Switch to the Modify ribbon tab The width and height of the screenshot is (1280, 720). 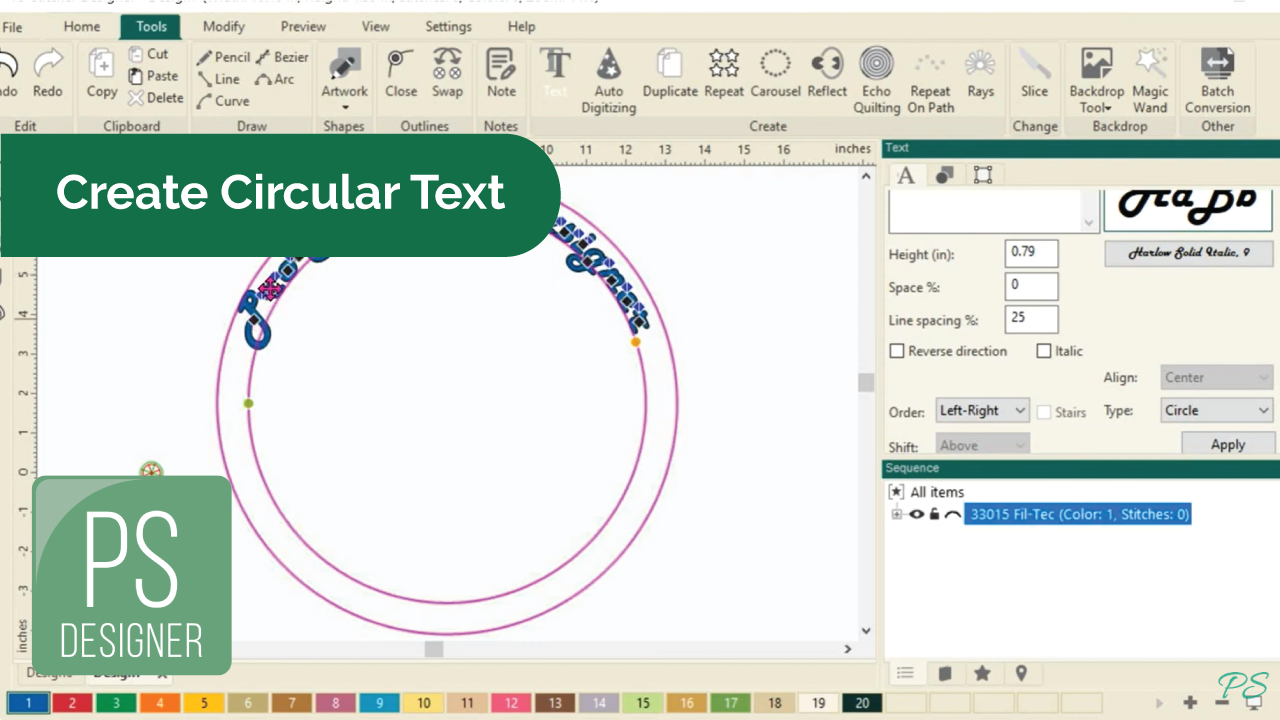[223, 27]
